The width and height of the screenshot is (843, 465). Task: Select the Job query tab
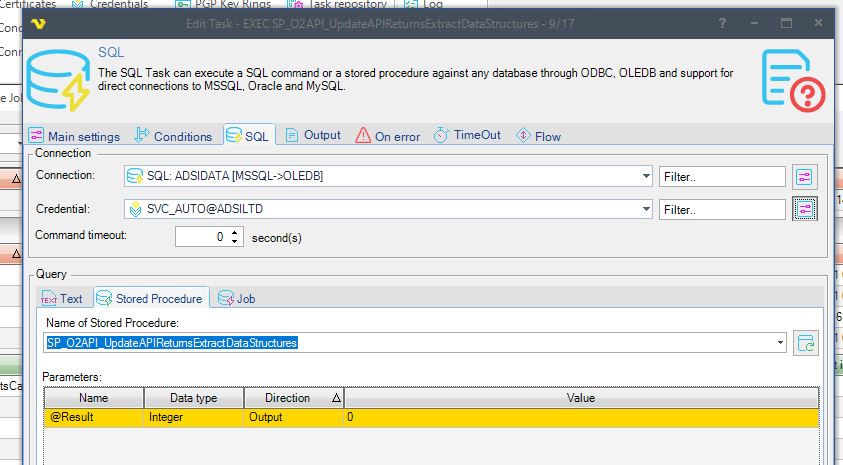click(x=235, y=298)
